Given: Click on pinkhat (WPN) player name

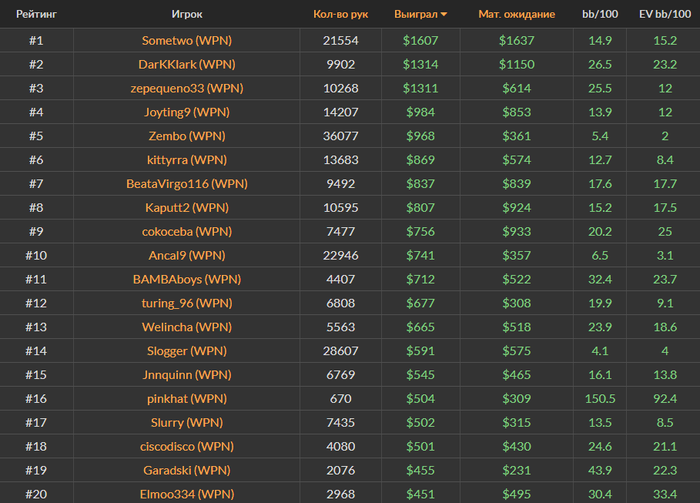Looking at the screenshot, I should tap(187, 398).
